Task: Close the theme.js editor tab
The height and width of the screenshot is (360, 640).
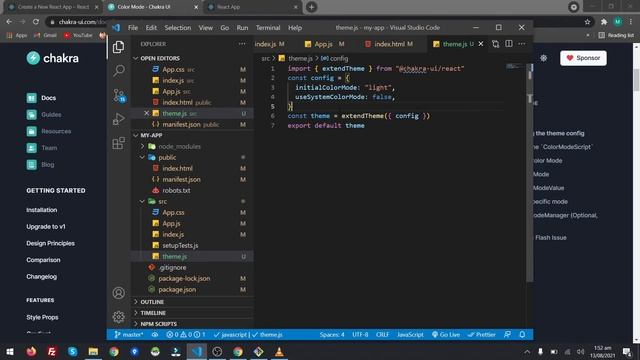Action: click(481, 44)
